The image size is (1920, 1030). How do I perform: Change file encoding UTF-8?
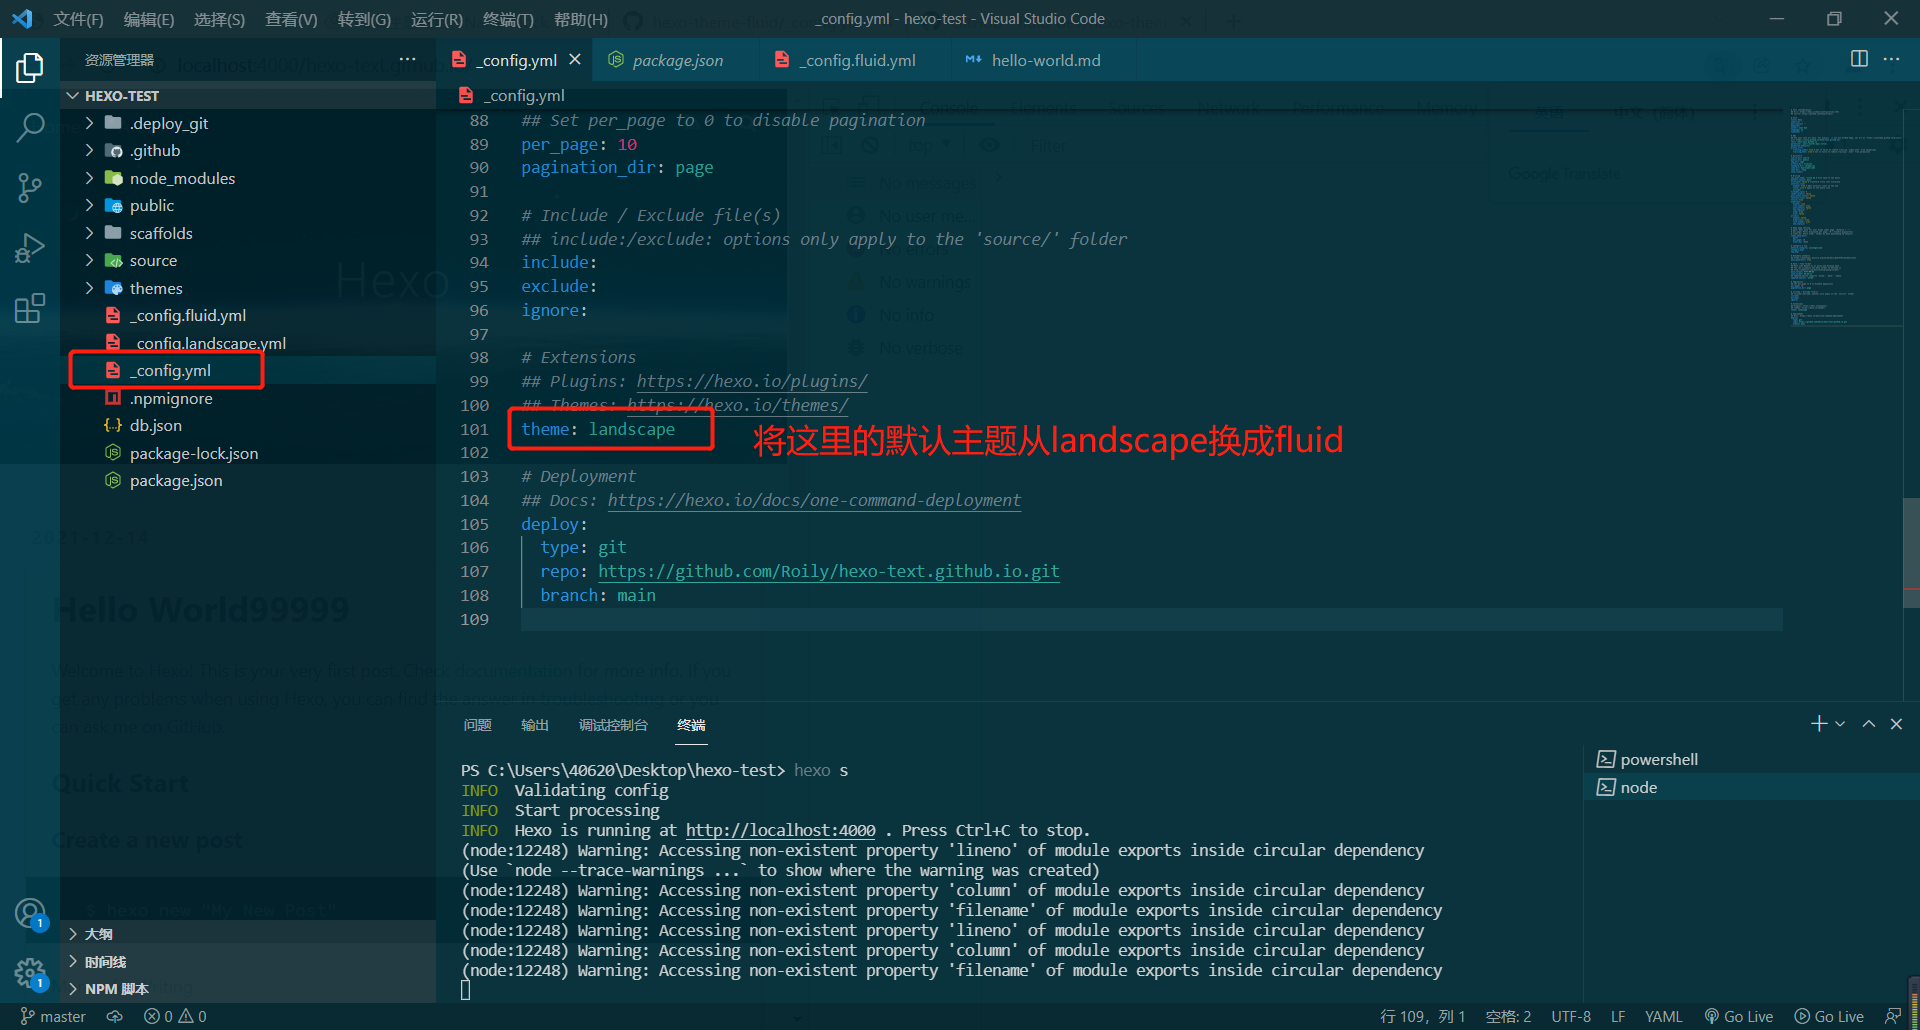click(1571, 1016)
